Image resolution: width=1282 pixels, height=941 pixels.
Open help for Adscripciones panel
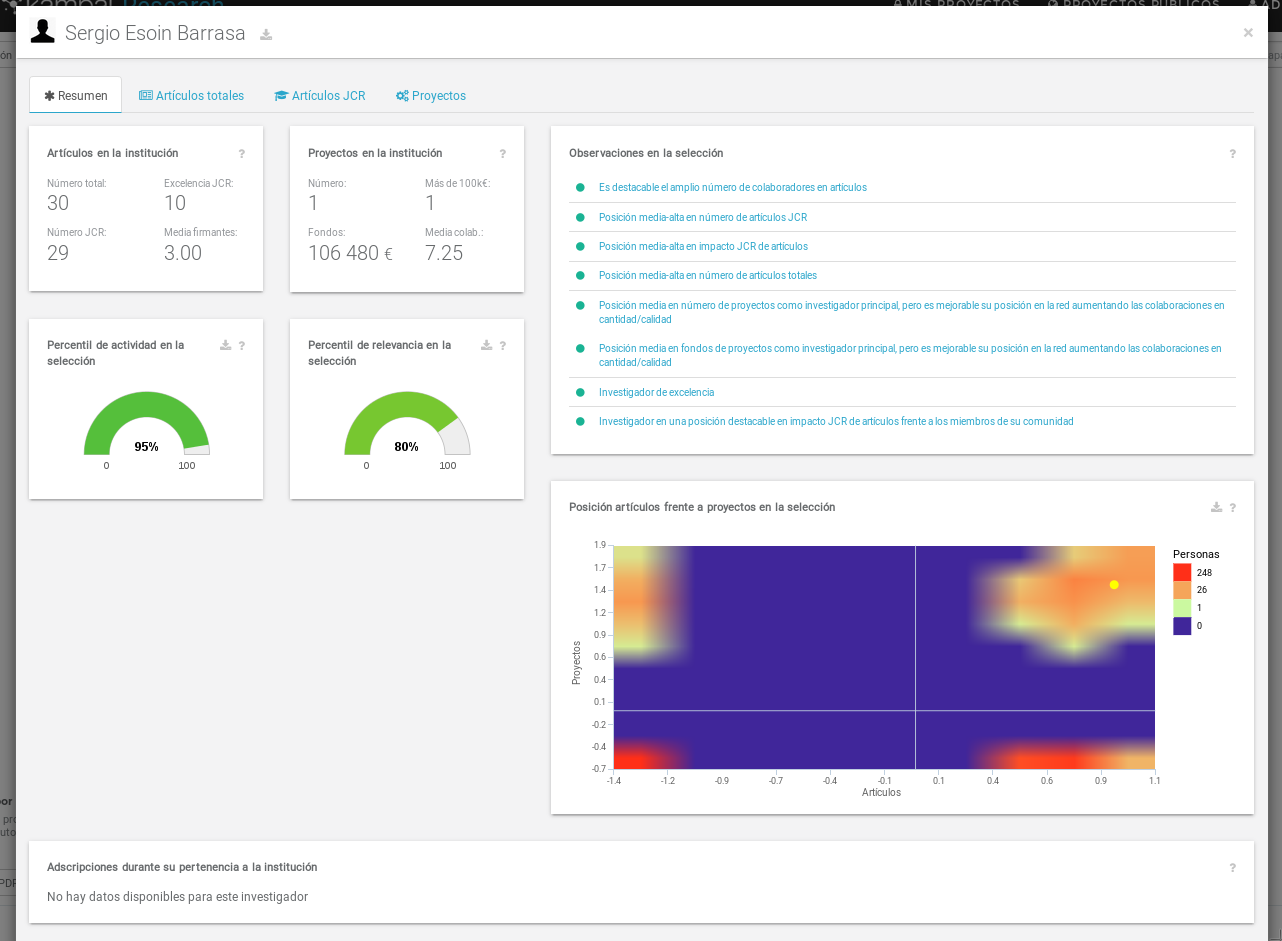pos(1233,868)
